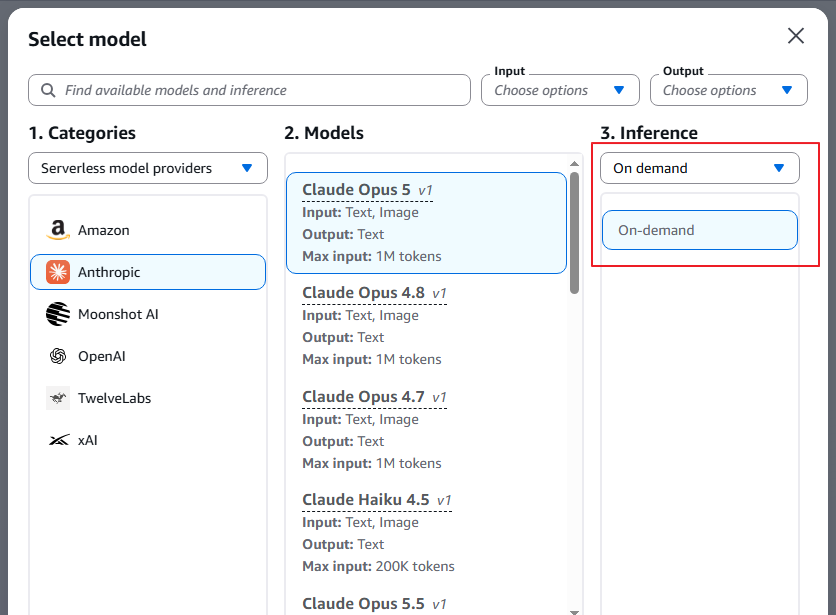This screenshot has height=615, width=836.
Task: Click the Amazon logo icon
Action: point(58,230)
